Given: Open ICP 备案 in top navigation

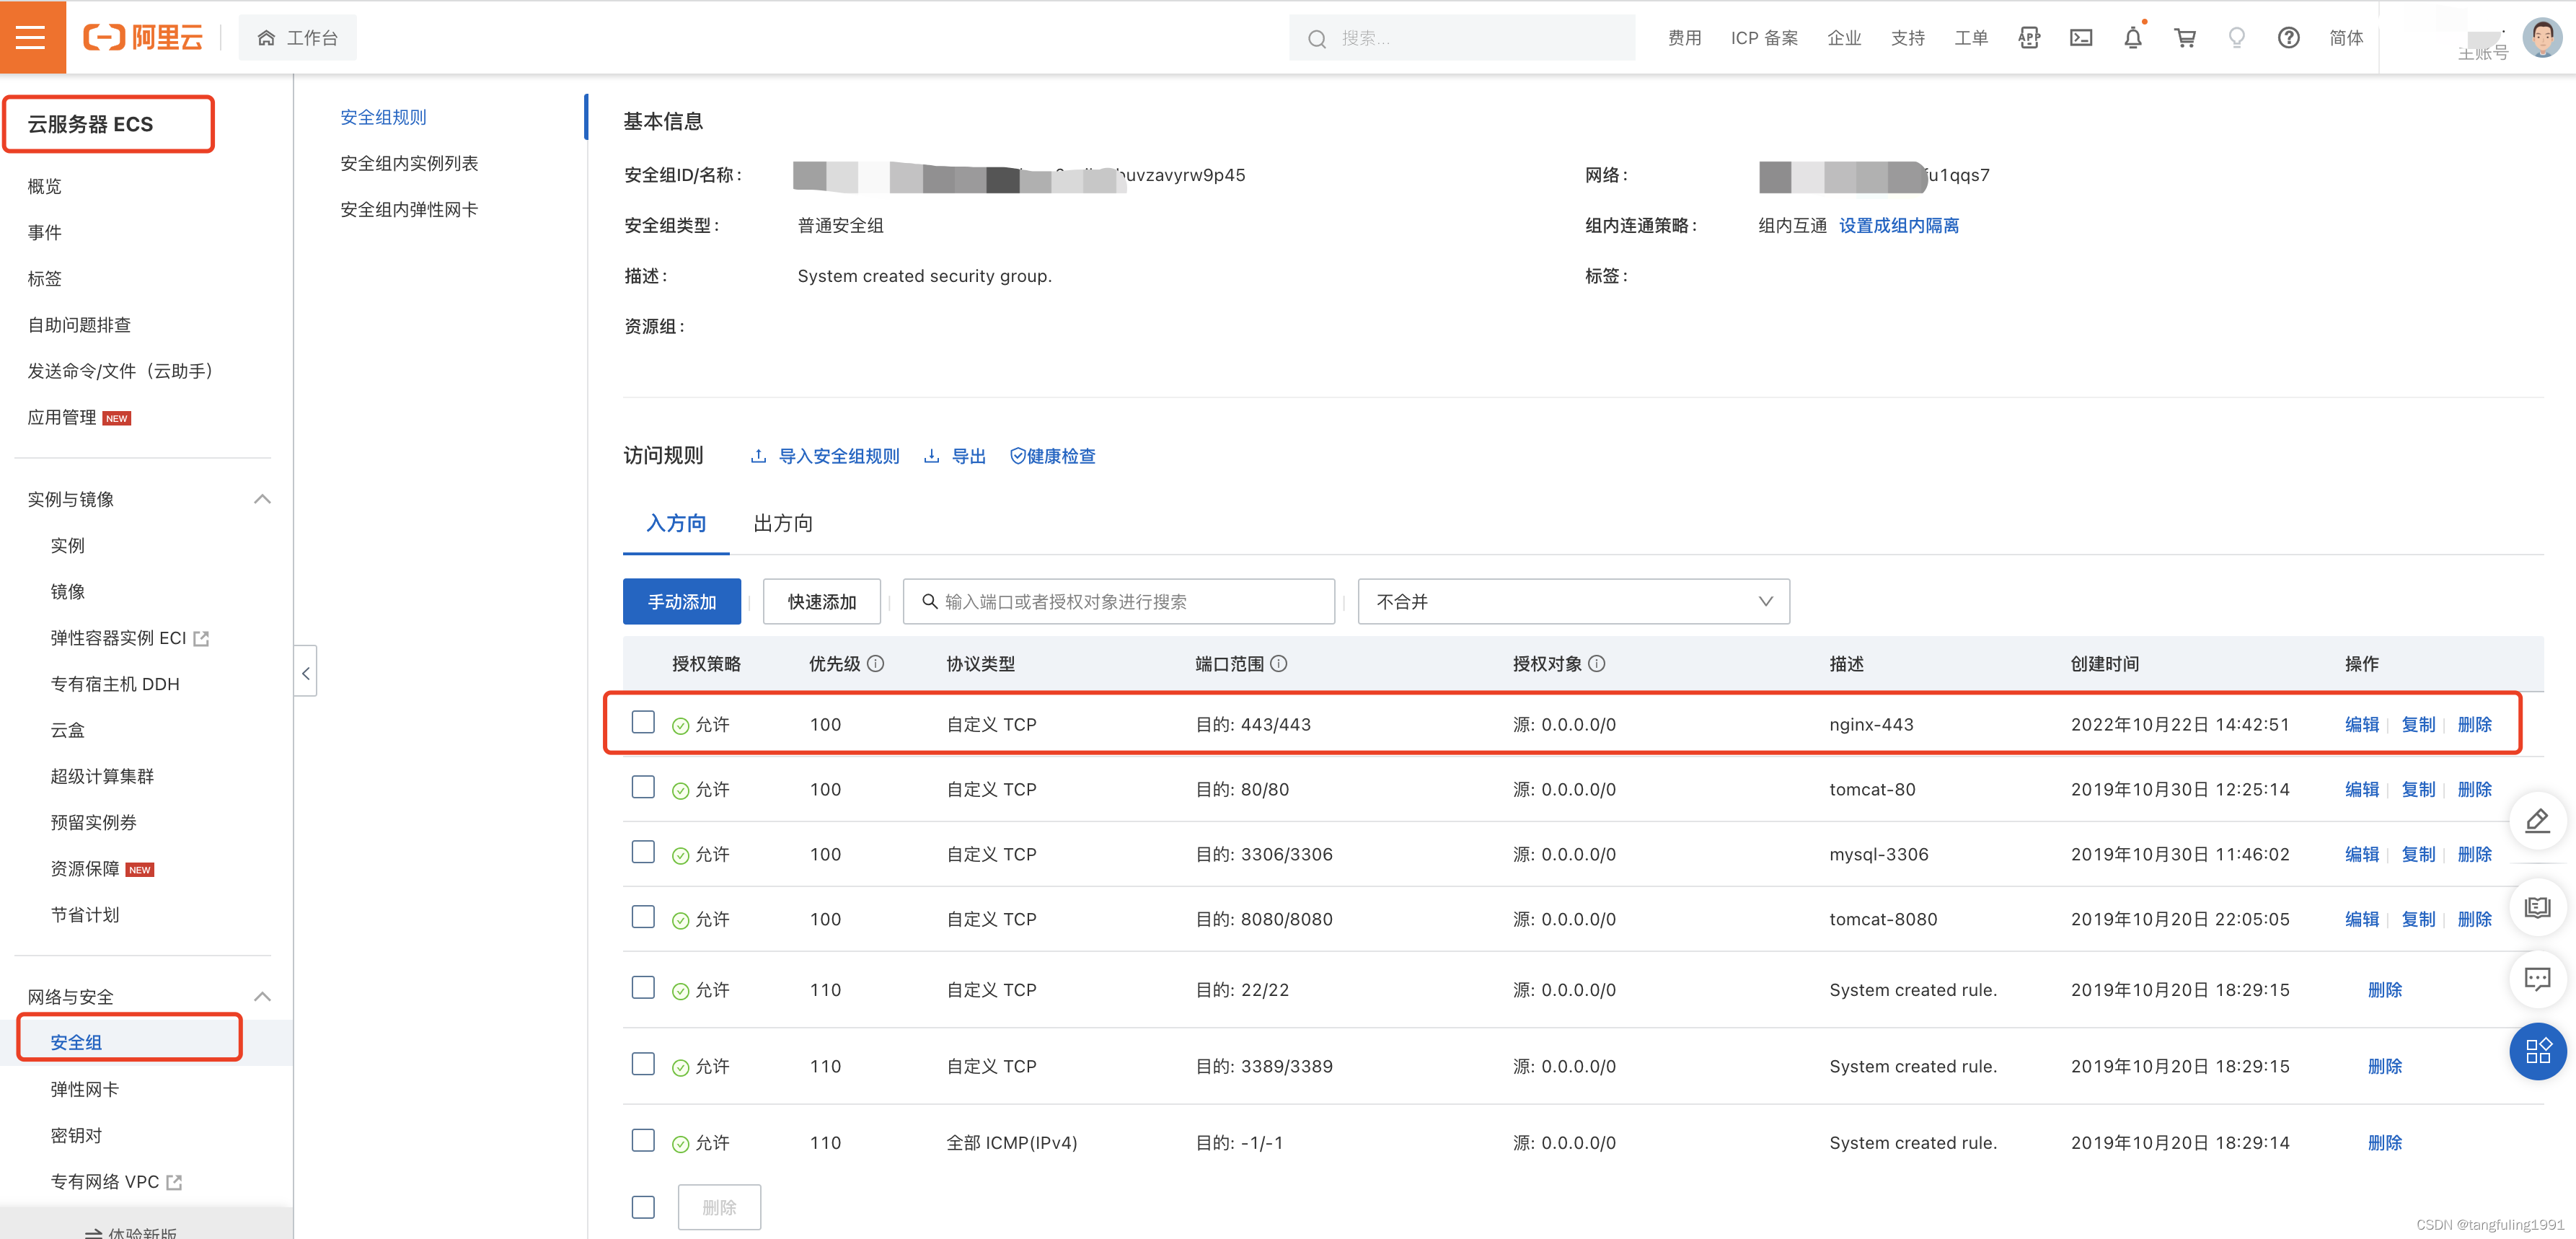Looking at the screenshot, I should coord(1764,38).
